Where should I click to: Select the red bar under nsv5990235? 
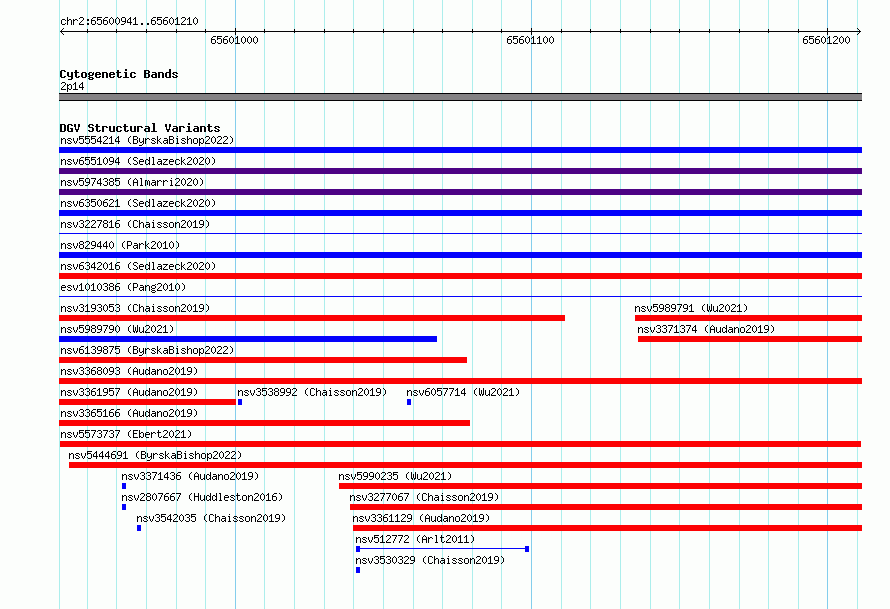pyautogui.click(x=601, y=486)
